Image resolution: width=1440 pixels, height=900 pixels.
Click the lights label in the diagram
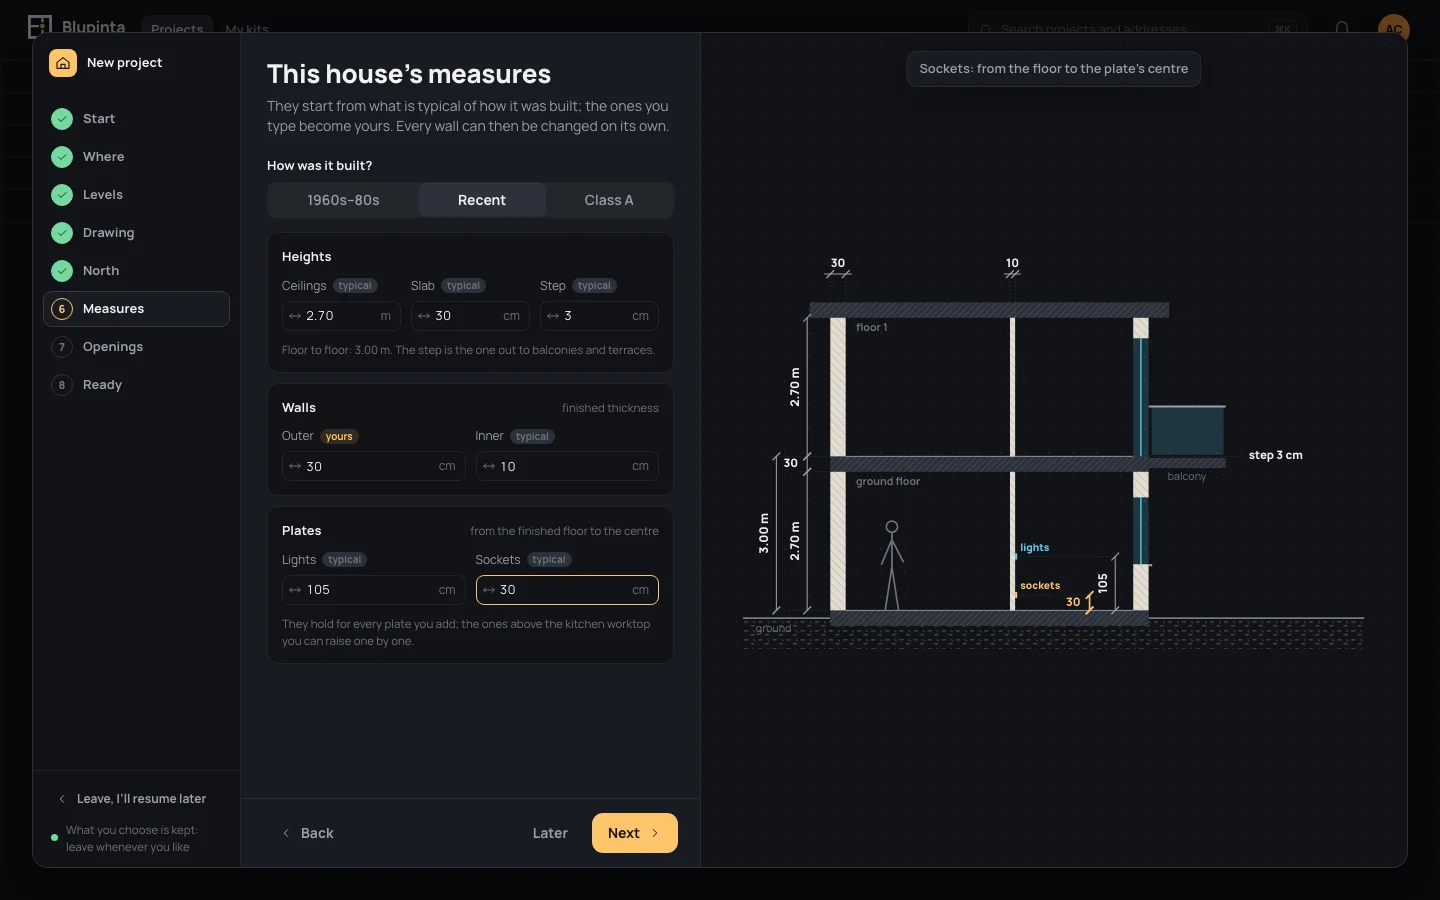(1035, 548)
